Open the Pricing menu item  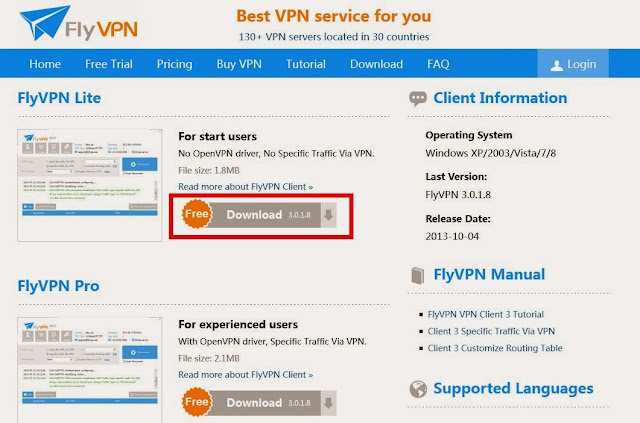(174, 64)
